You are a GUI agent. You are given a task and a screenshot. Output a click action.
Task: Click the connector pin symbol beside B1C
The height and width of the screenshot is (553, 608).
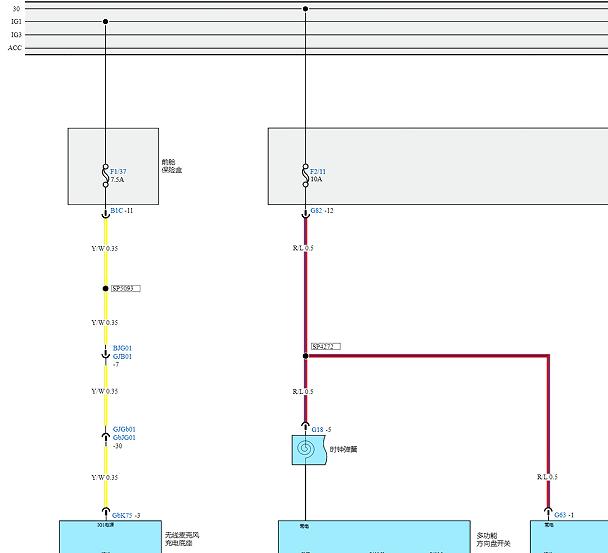click(x=105, y=214)
